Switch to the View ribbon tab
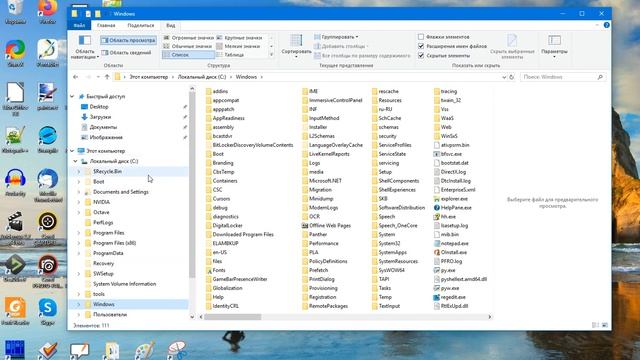This screenshot has height=360, width=640. [171, 25]
